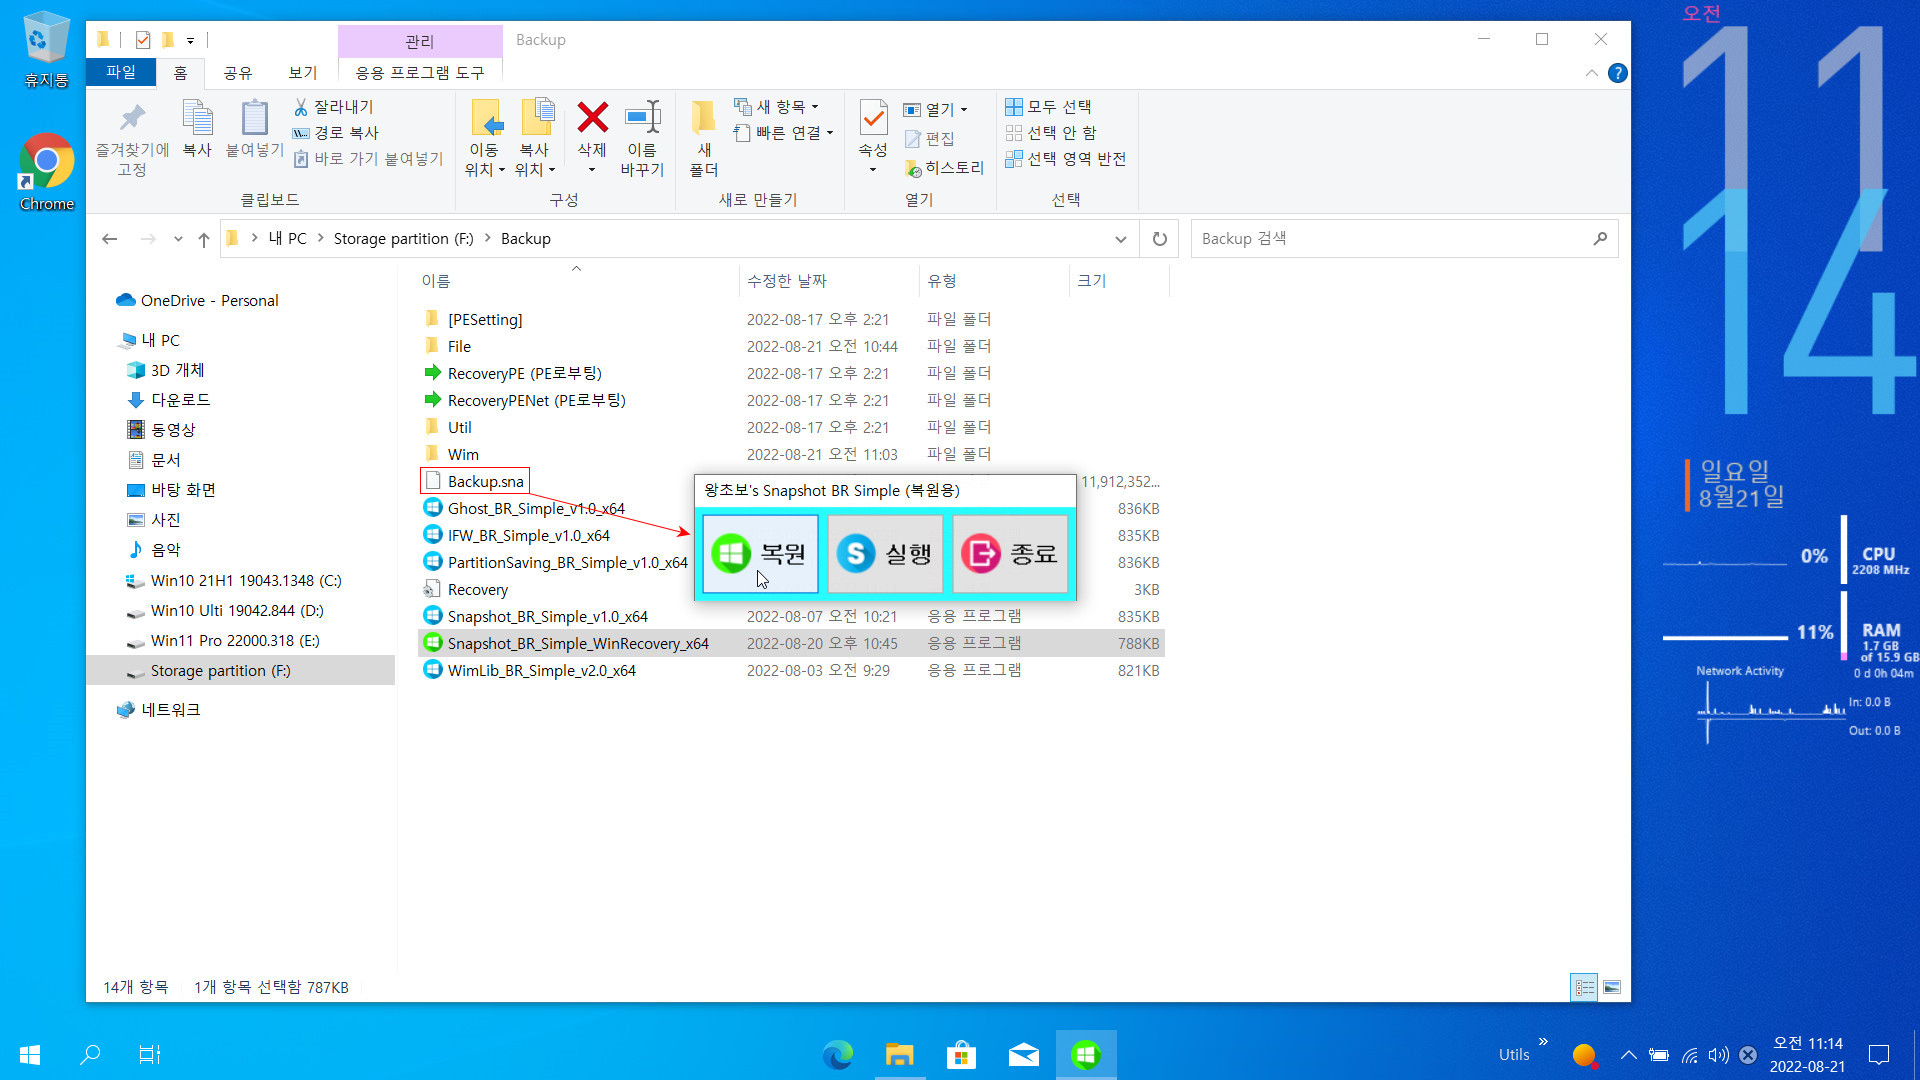The width and height of the screenshot is (1920, 1080).
Task: Open recent locations dropdown arrow
Action: pos(178,239)
